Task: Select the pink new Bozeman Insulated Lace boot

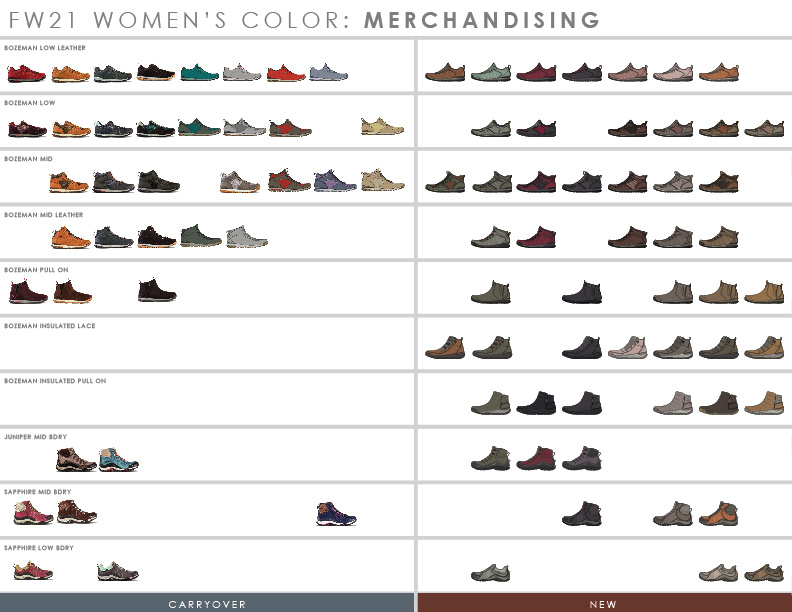Action: (x=627, y=347)
